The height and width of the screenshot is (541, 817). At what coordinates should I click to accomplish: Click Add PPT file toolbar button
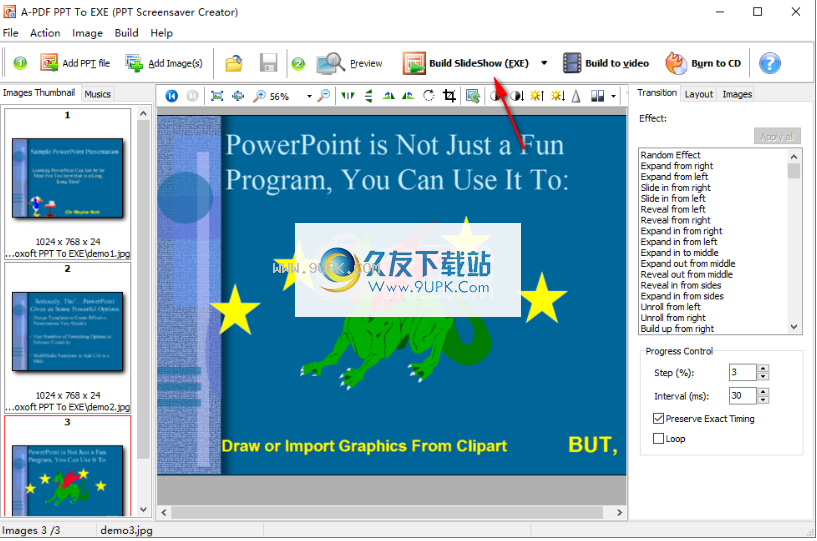tap(76, 63)
